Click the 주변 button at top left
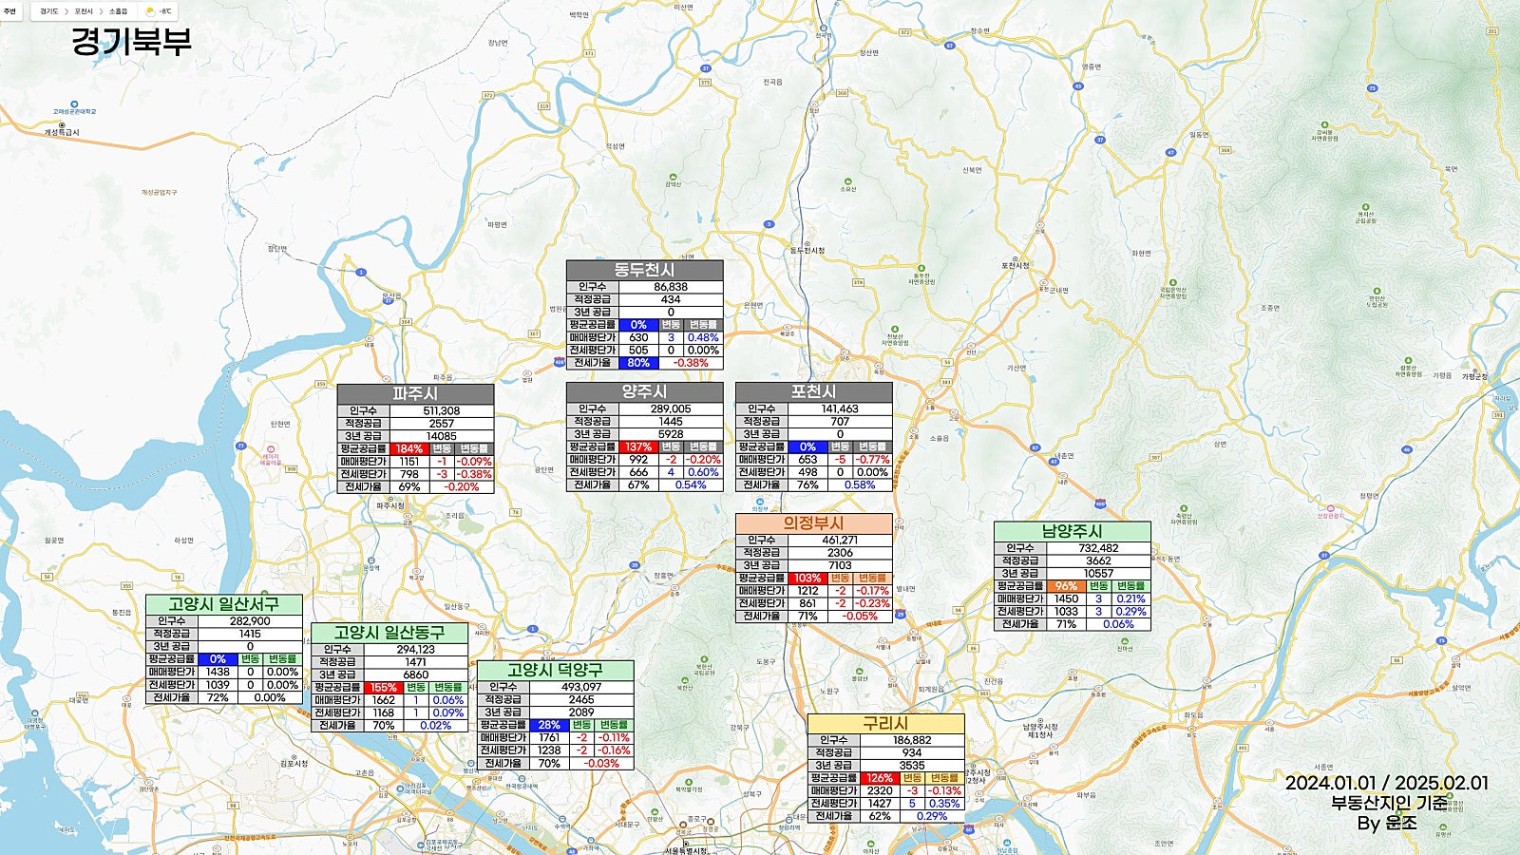The image size is (1520, 855). tap(10, 11)
